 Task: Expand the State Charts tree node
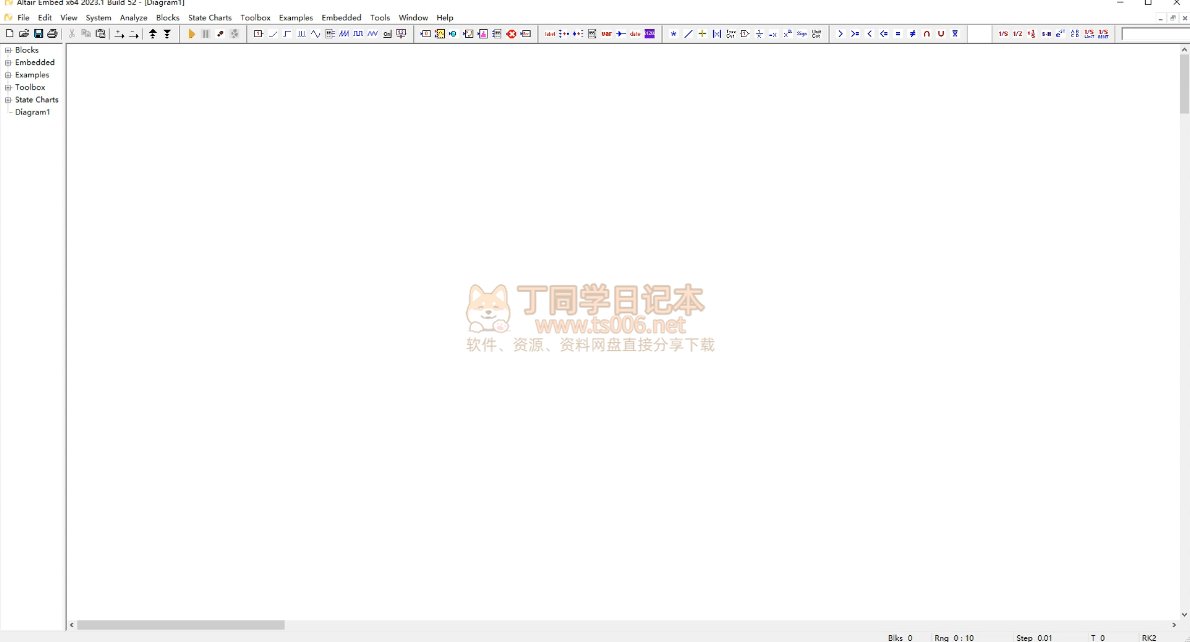coord(8,100)
